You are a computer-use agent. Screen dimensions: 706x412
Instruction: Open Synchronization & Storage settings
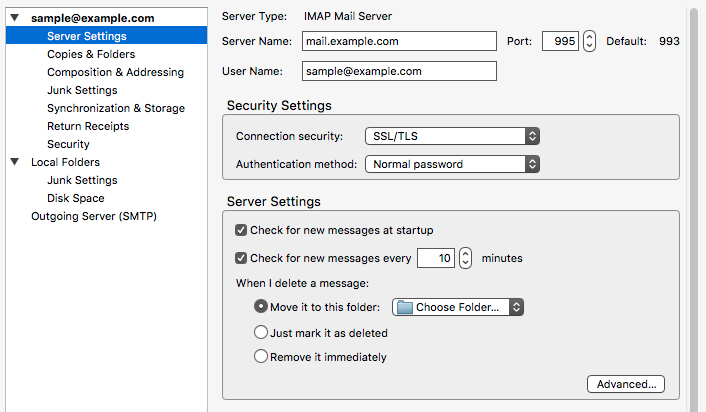116,108
